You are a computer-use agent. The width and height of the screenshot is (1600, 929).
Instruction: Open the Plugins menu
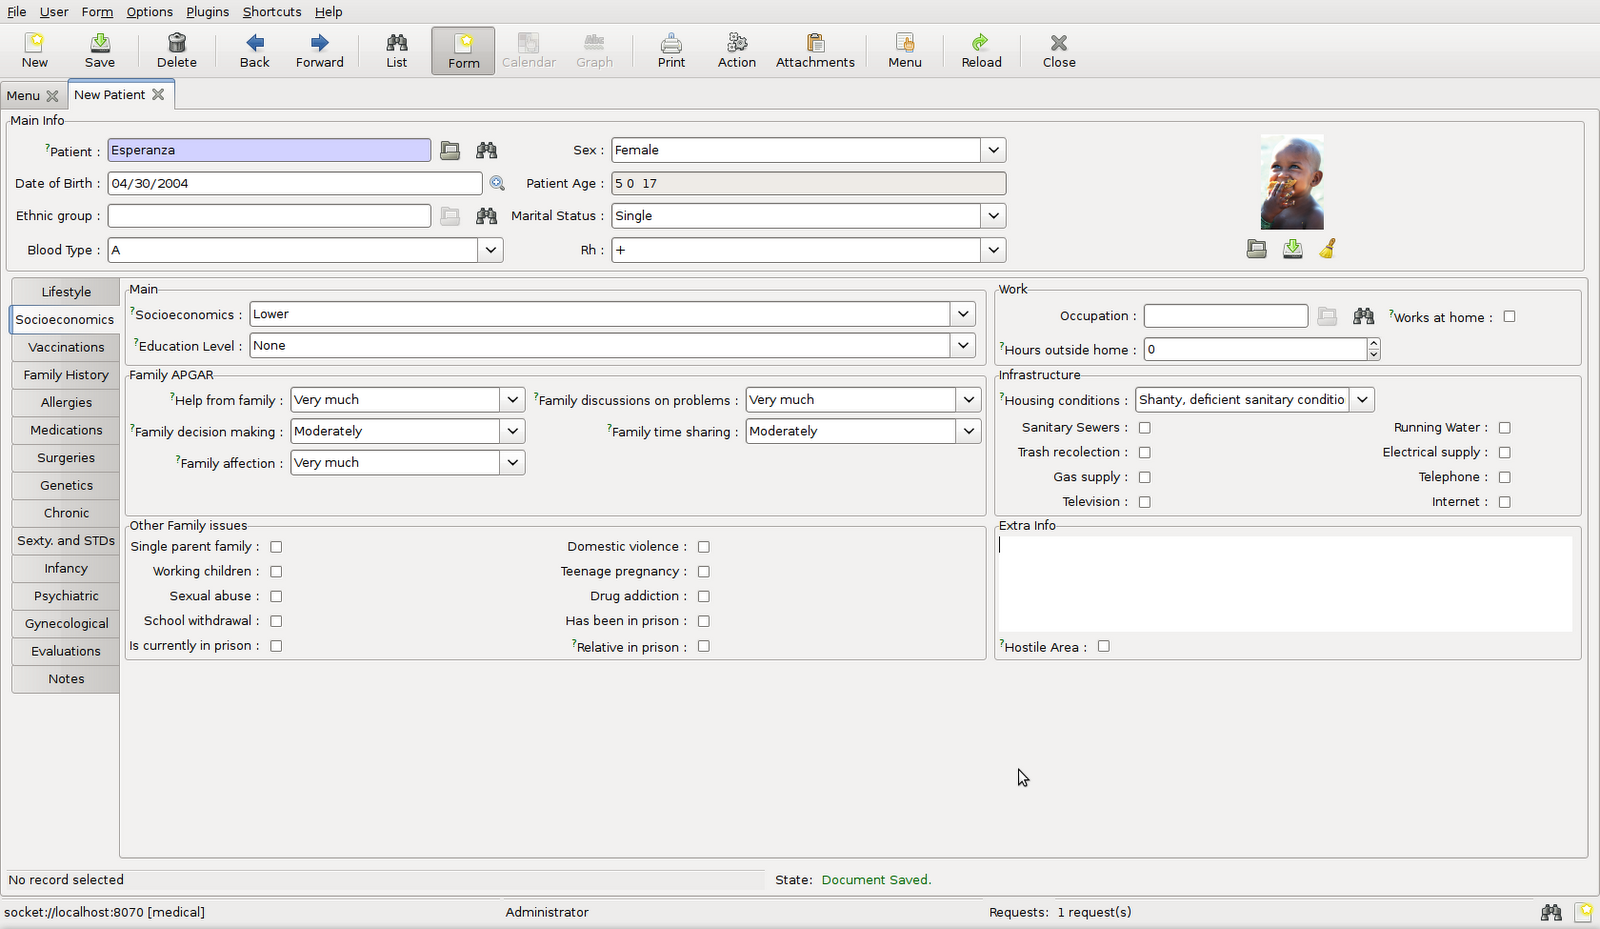point(207,12)
